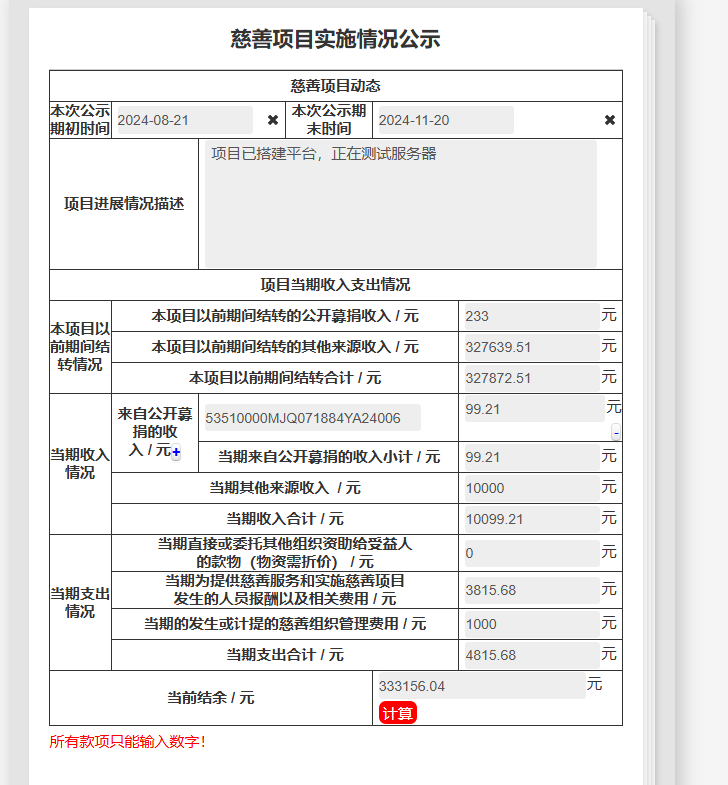
Task: Edit management fee field showing 1000
Action: pyautogui.click(x=531, y=624)
